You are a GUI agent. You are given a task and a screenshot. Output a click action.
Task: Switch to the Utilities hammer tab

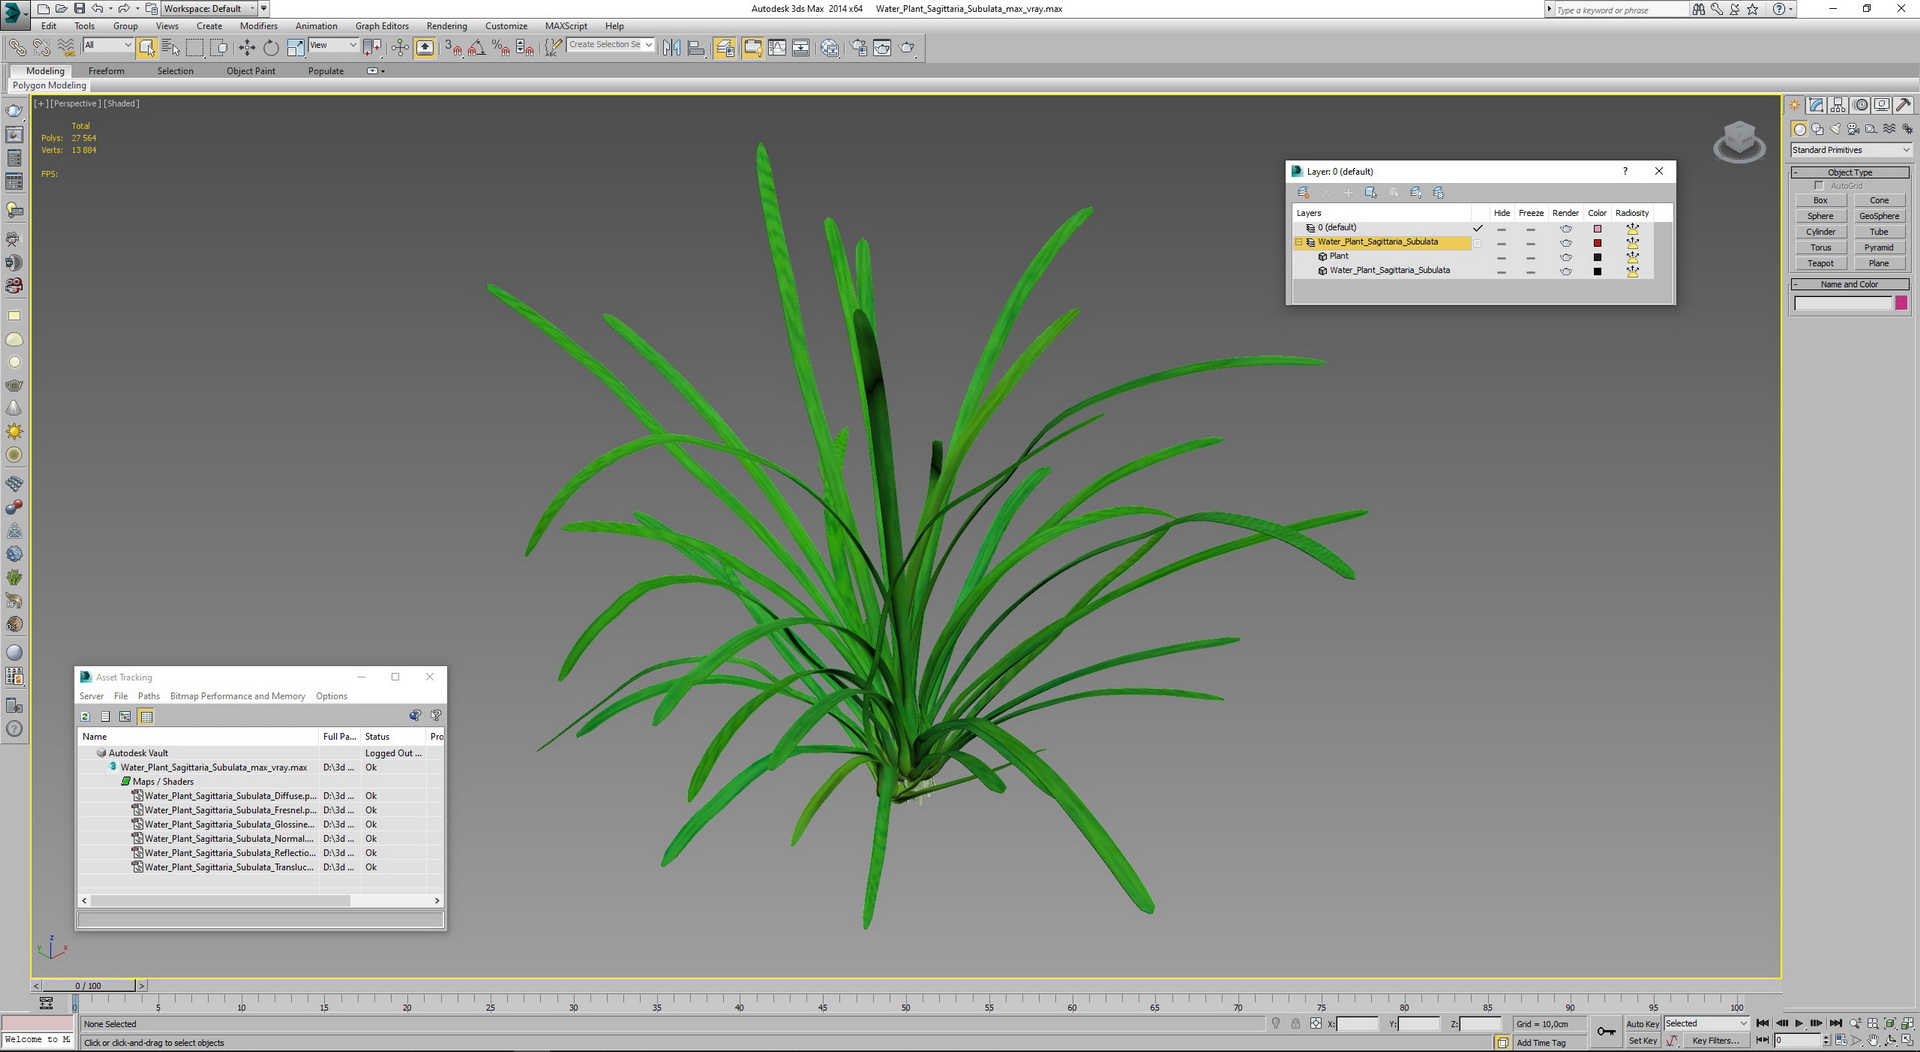pyautogui.click(x=1903, y=105)
